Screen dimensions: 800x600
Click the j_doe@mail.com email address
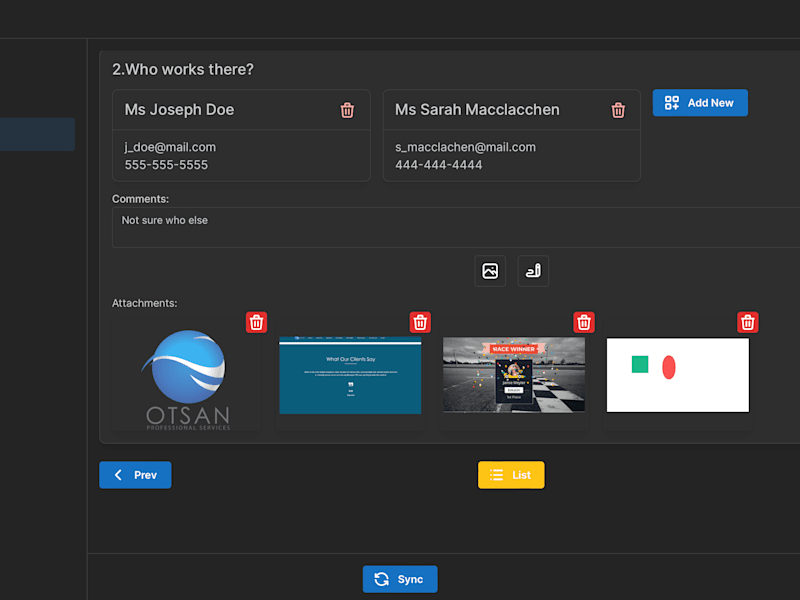click(170, 147)
